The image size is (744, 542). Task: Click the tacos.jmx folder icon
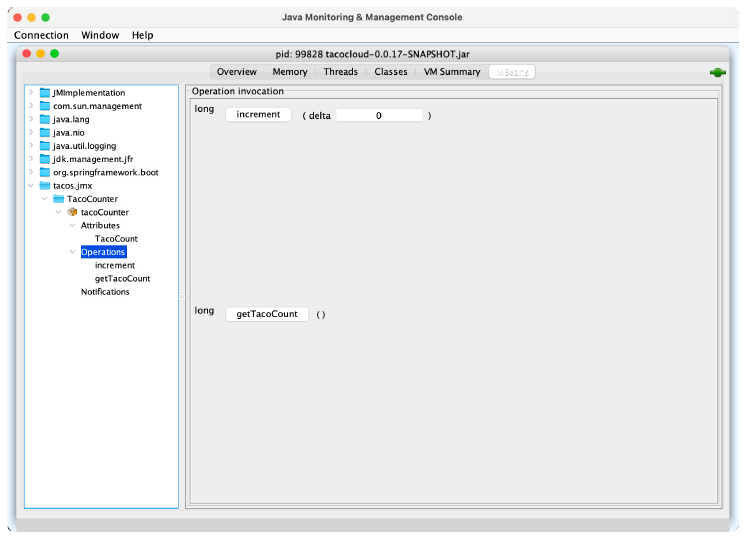click(x=45, y=186)
